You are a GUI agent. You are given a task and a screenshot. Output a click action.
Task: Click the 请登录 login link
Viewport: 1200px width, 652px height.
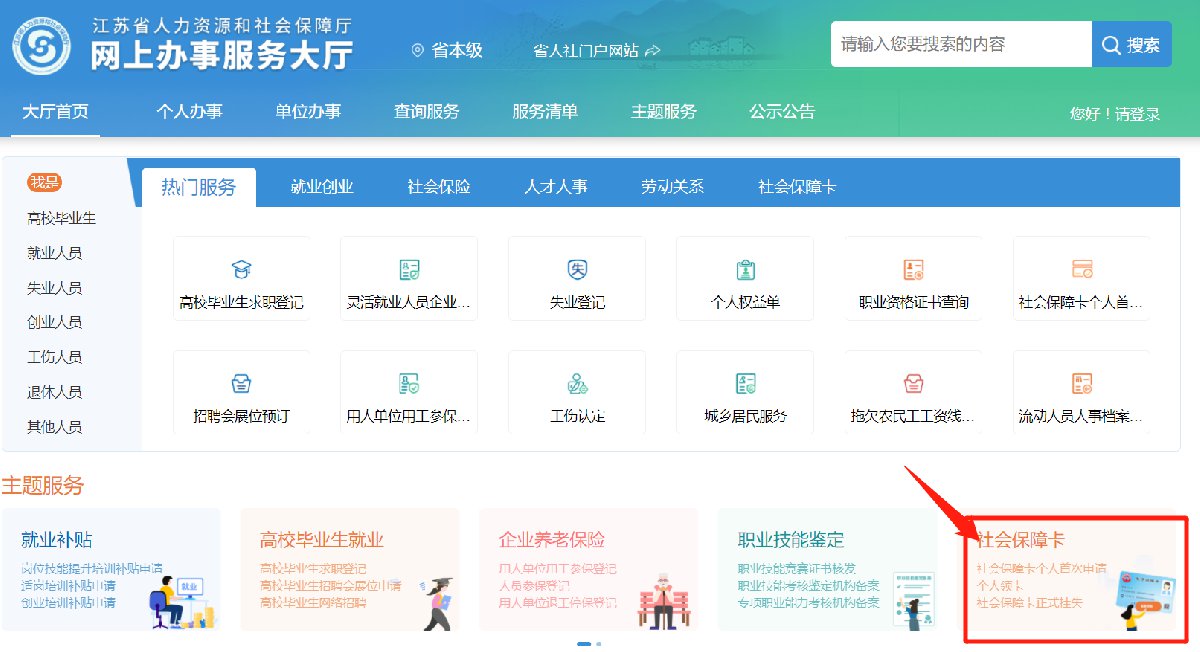pyautogui.click(x=1137, y=114)
